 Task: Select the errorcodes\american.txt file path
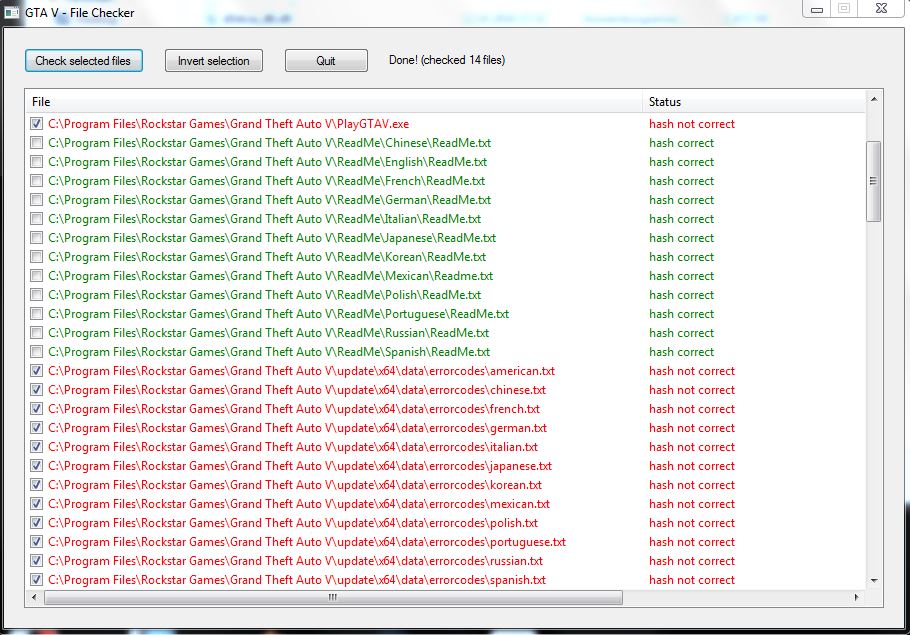tap(301, 371)
